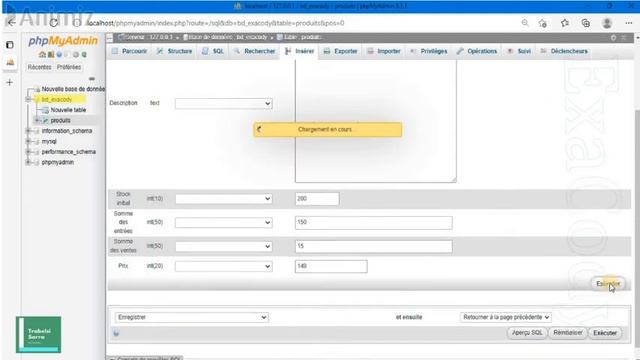Click the Réinitialiser button
Image resolution: width=640 pixels, height=360 pixels.
[x=568, y=333]
